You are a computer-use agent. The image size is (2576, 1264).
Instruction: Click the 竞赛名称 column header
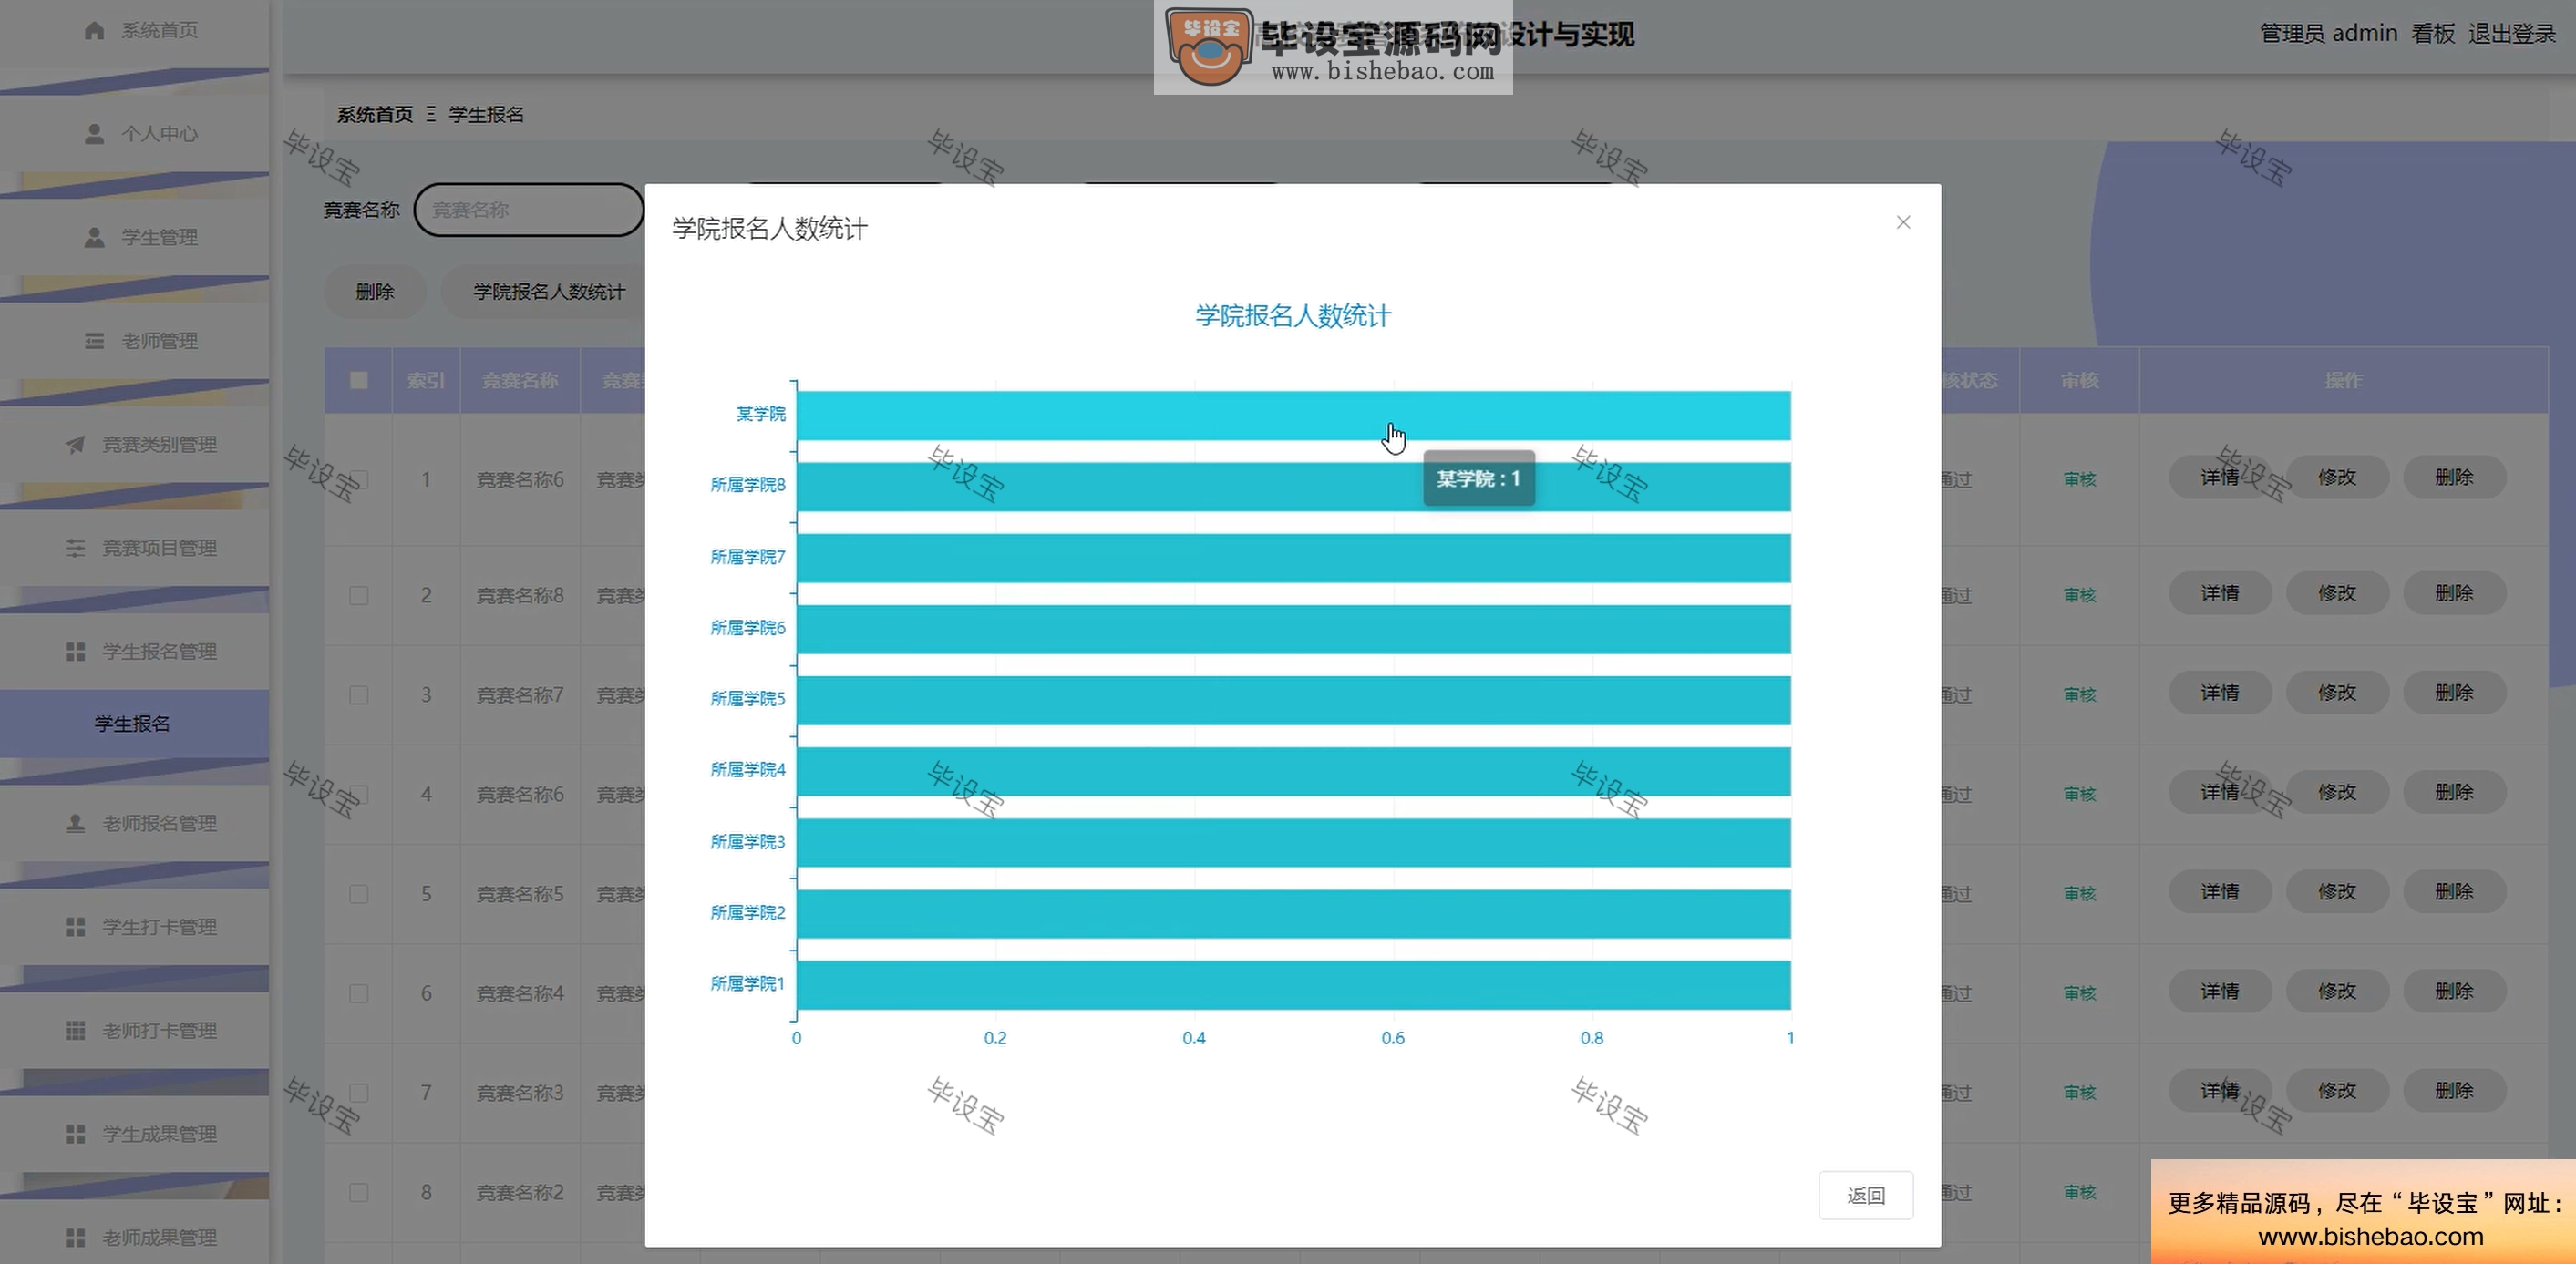[x=520, y=380]
